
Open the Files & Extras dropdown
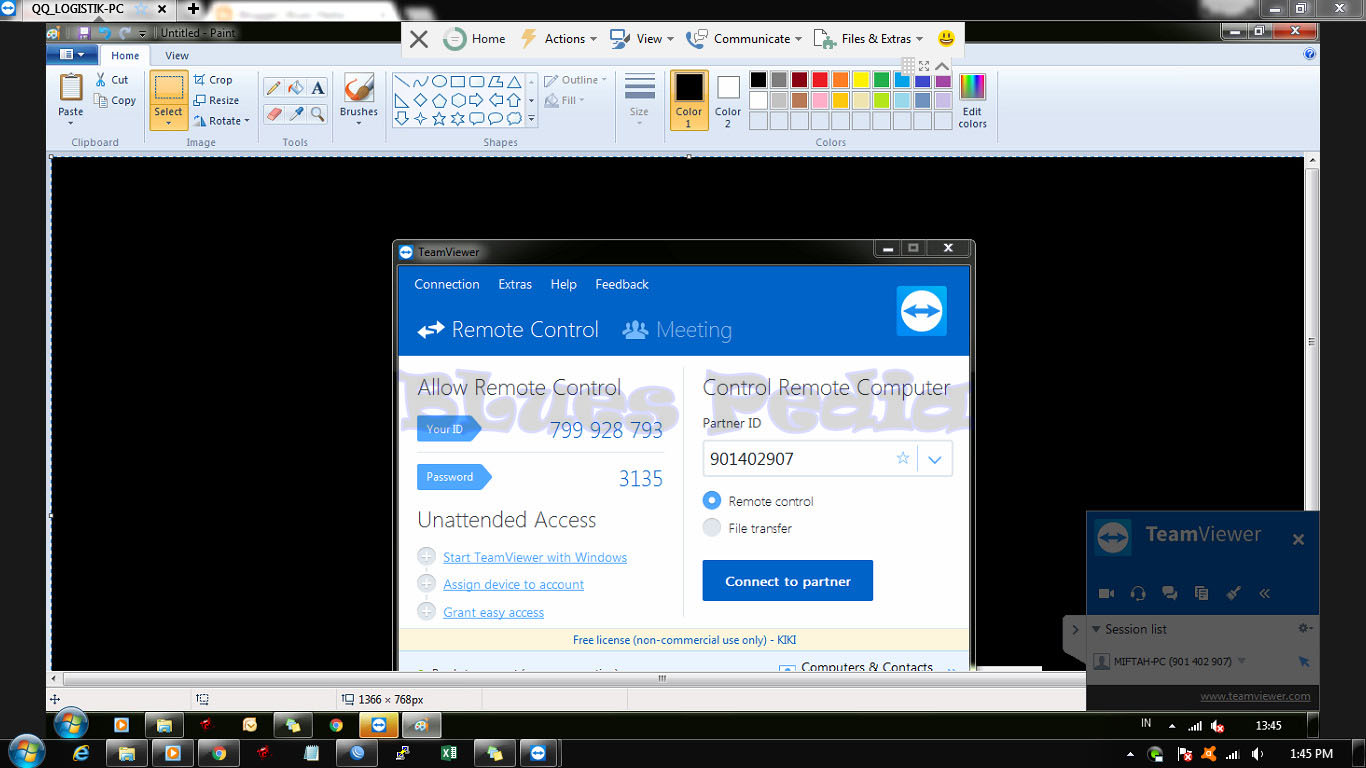(x=867, y=39)
